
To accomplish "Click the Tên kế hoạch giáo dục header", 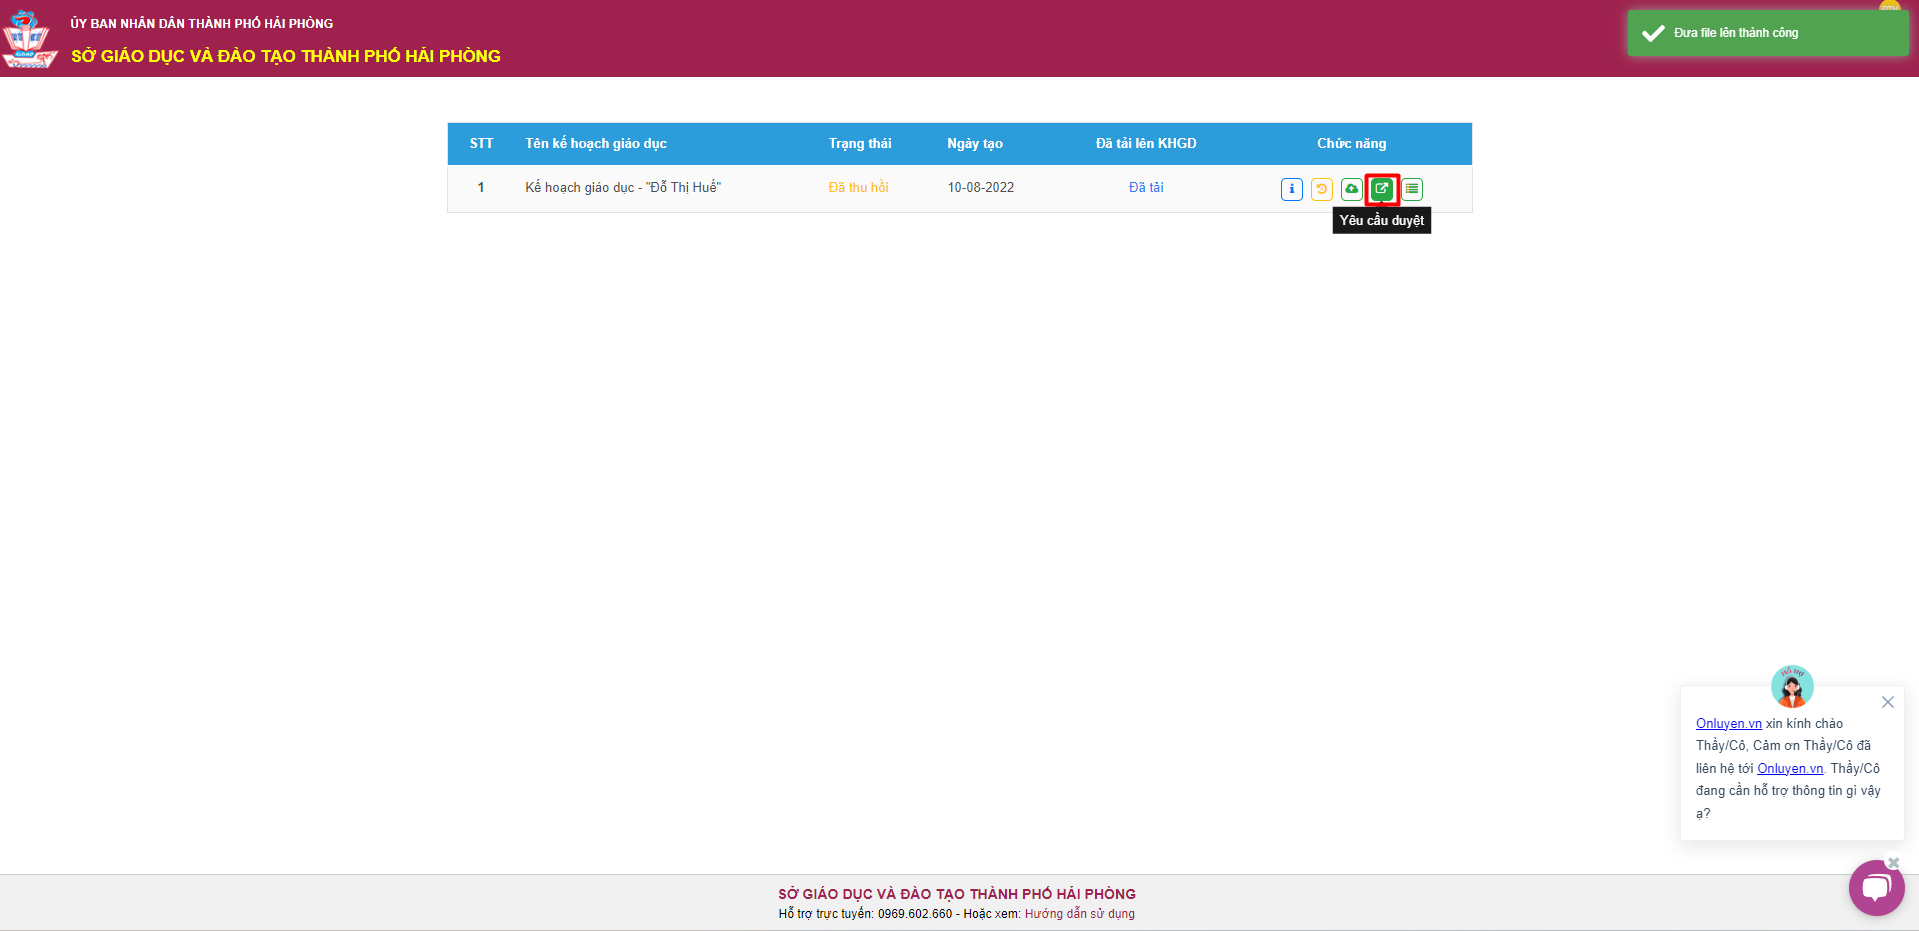I will [596, 144].
